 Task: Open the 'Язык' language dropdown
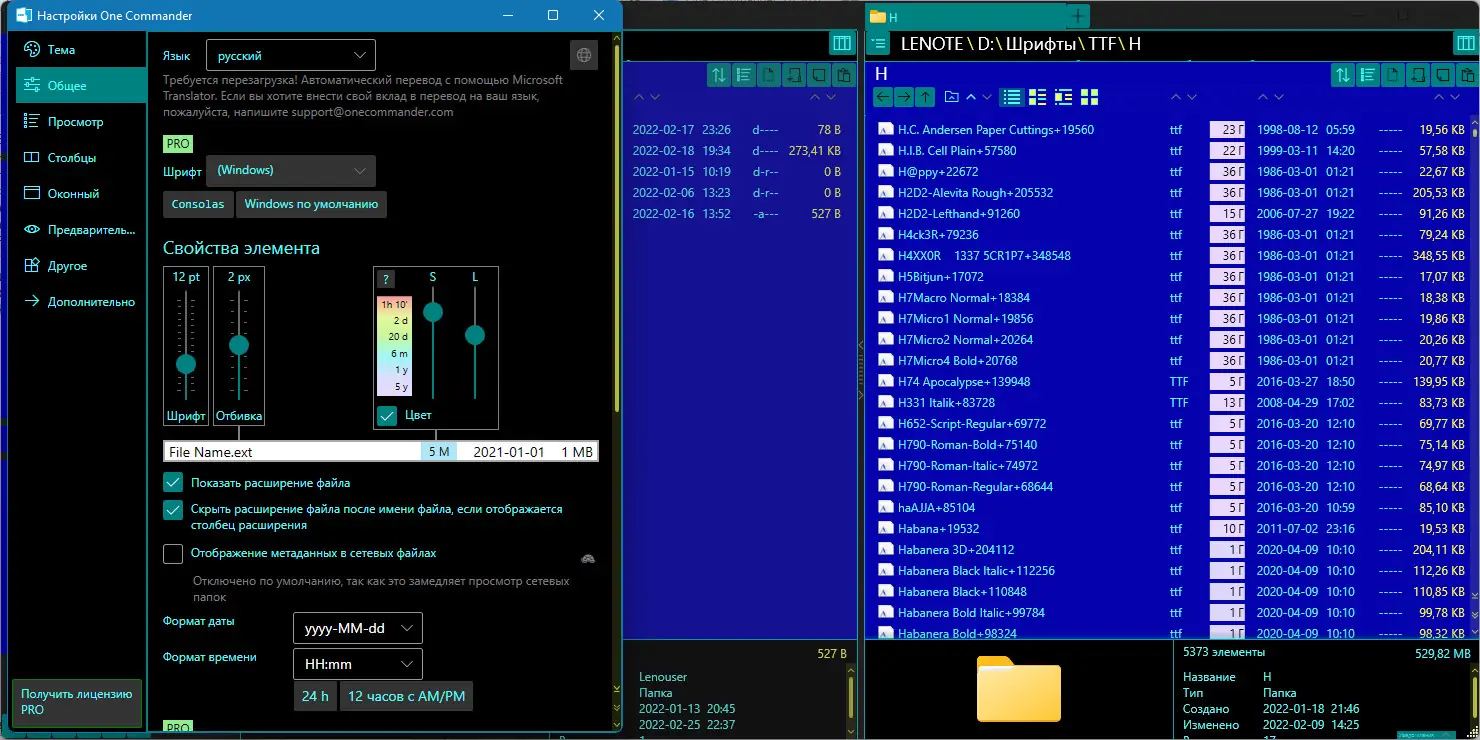pyautogui.click(x=290, y=56)
